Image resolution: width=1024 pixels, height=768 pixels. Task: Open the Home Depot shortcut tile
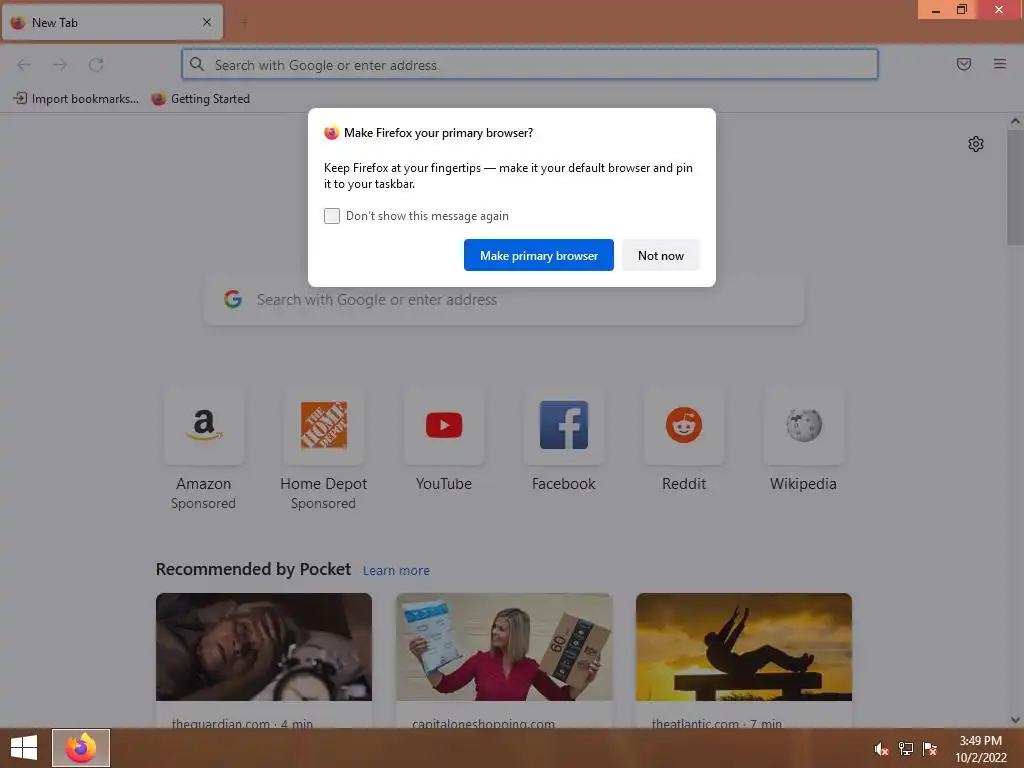(x=323, y=426)
